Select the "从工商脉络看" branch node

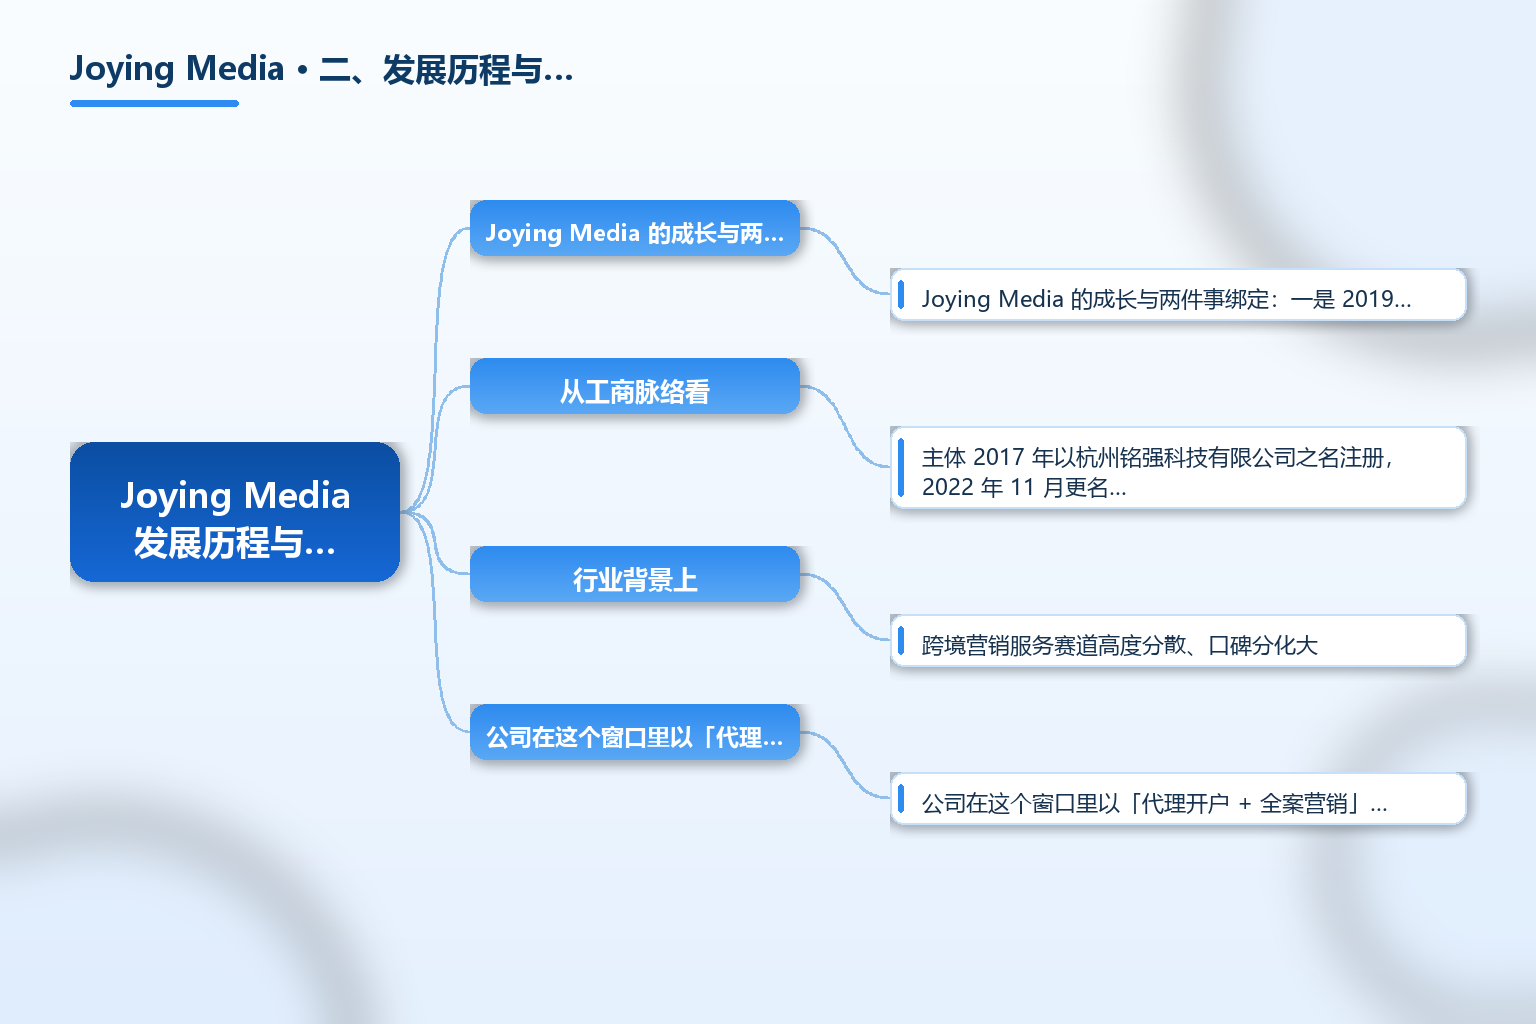pyautogui.click(x=635, y=386)
